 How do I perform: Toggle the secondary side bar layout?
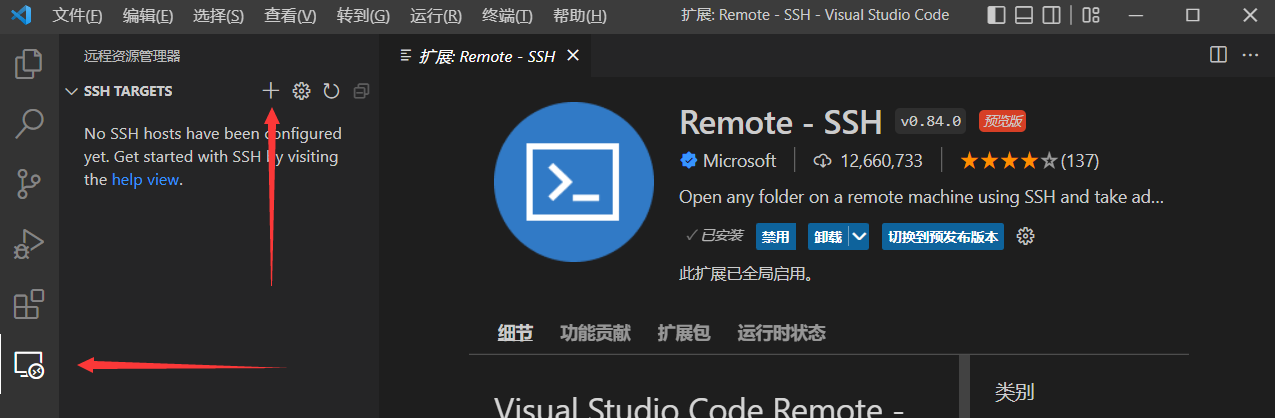coord(1050,16)
